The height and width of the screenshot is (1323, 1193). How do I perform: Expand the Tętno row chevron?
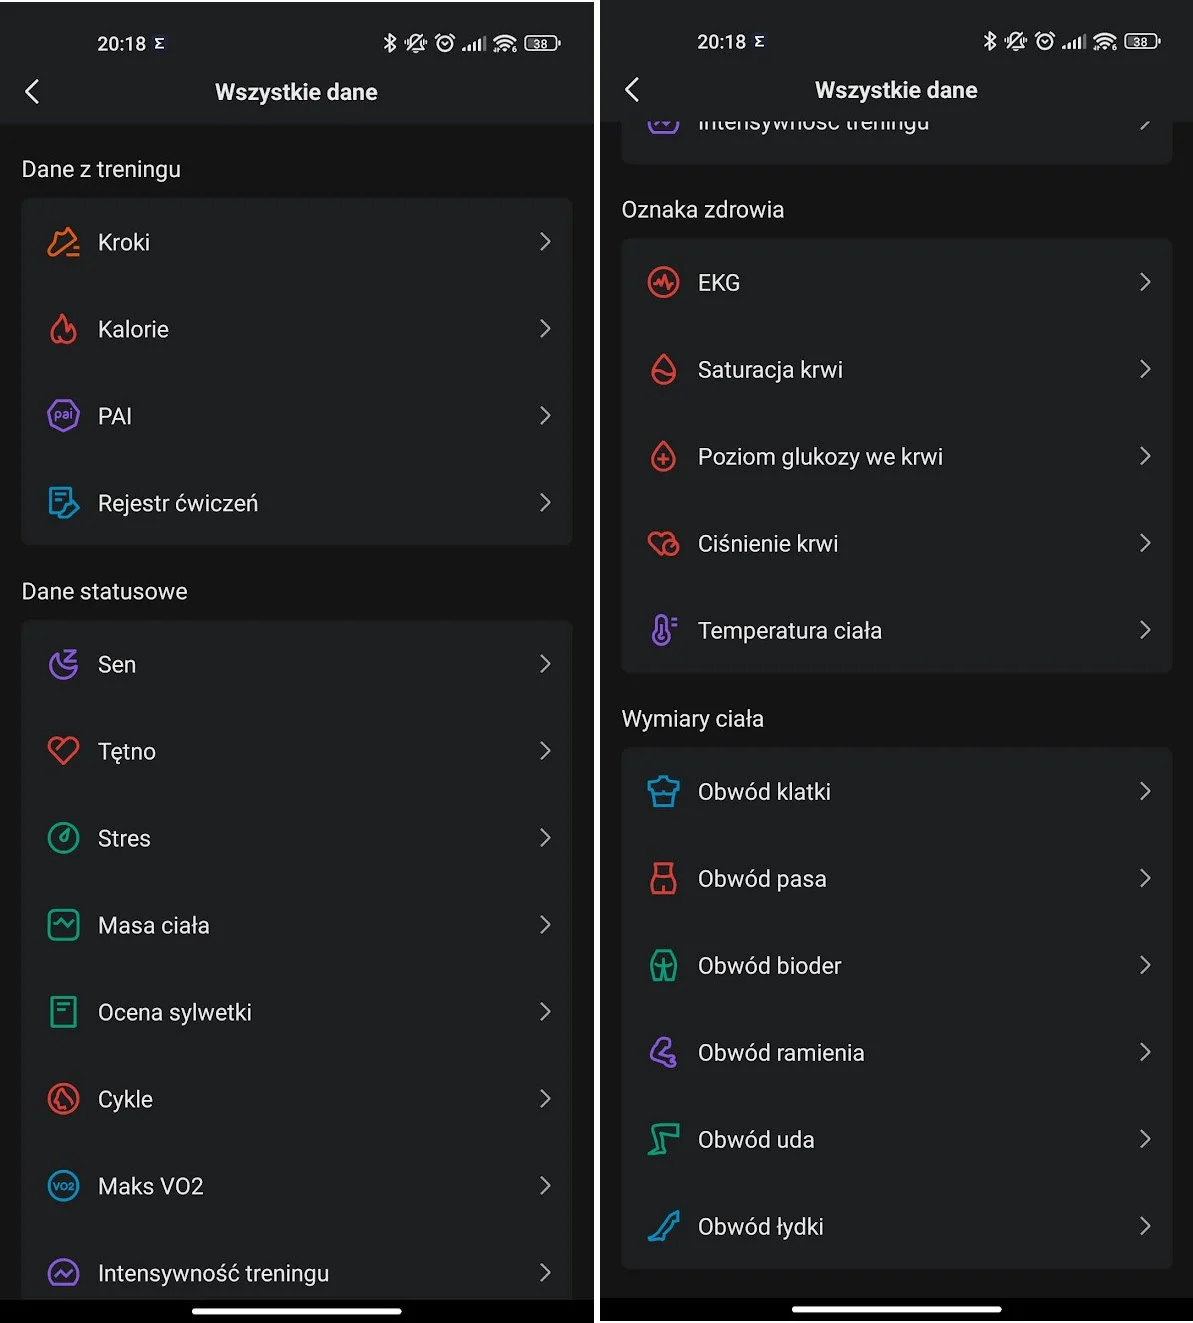545,751
